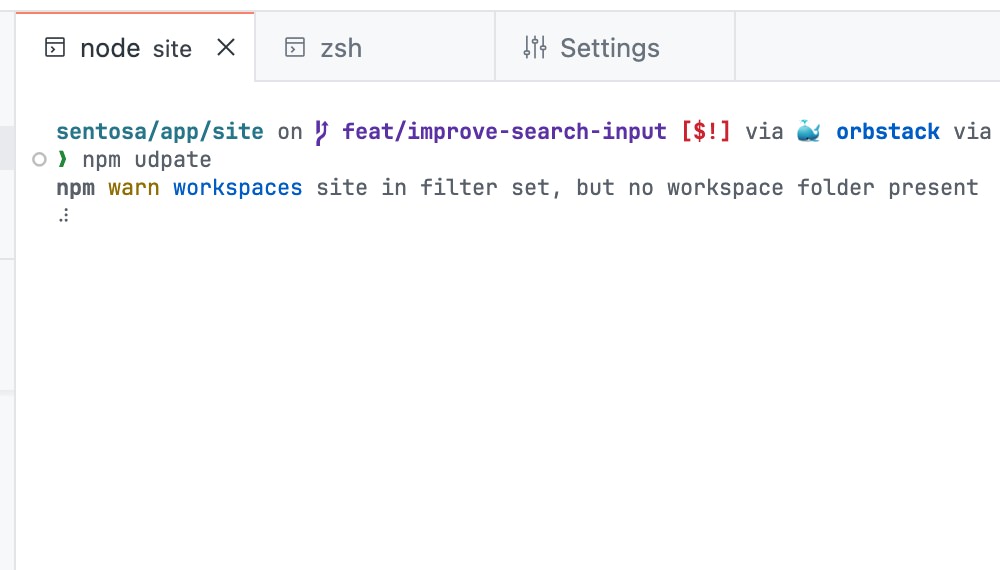This screenshot has width=1000, height=570.
Task: Click the terminal icon on the node tab
Action: [56, 48]
